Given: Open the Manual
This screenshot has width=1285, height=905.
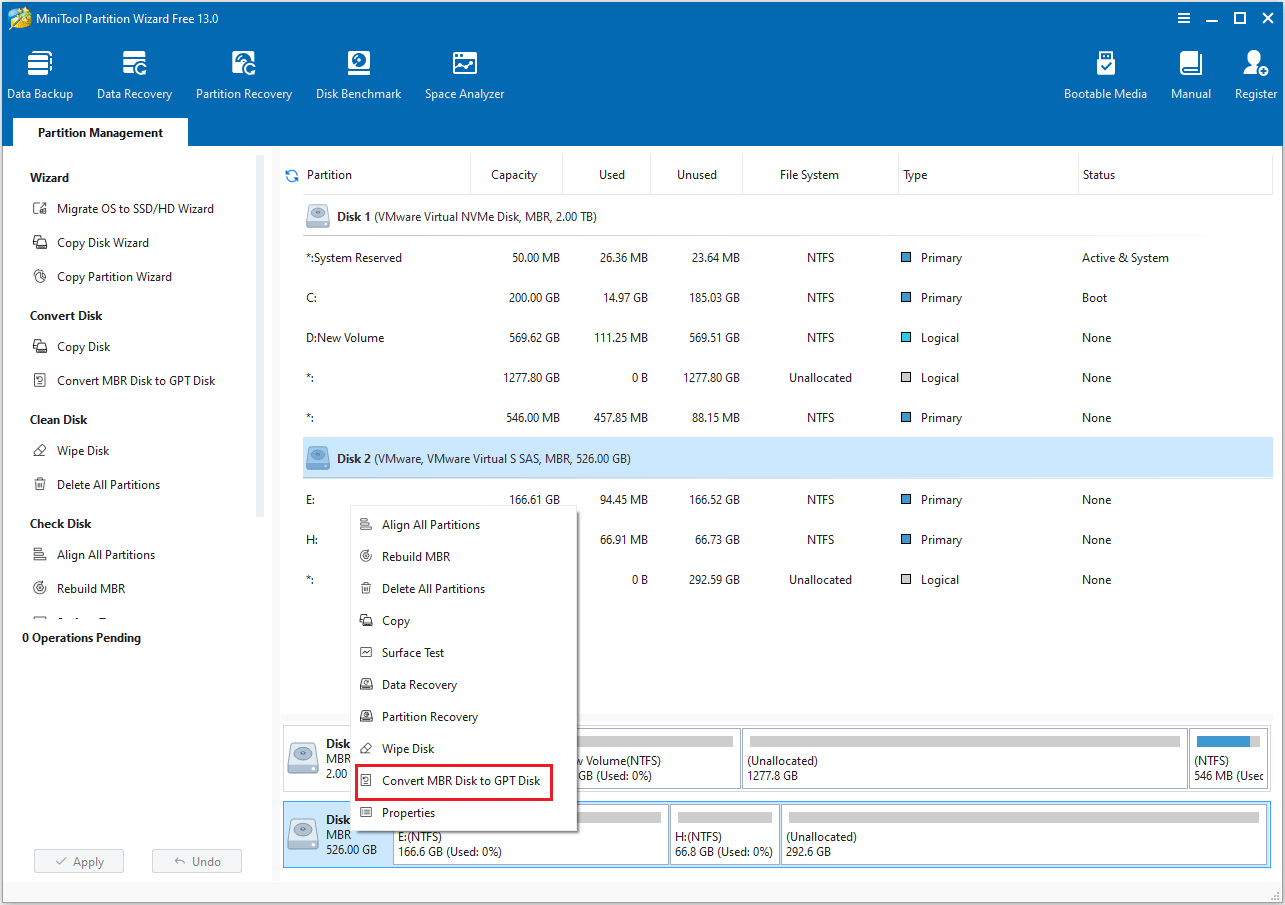Looking at the screenshot, I should pyautogui.click(x=1189, y=72).
